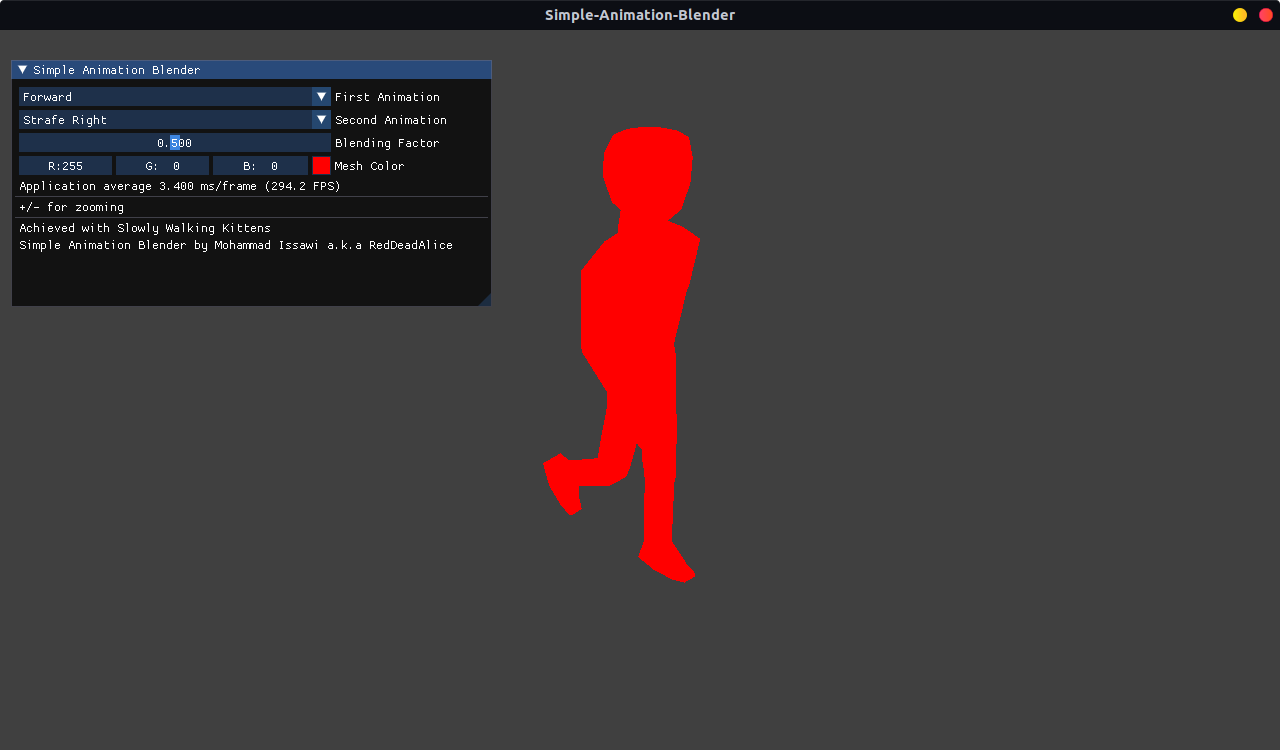This screenshot has height=750, width=1280.
Task: Click the Simple-Animation-Blender window title
Action: click(640, 15)
